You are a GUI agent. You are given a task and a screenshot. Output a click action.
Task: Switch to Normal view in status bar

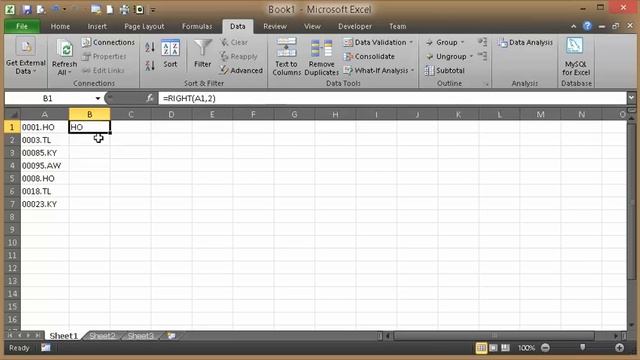(x=481, y=348)
